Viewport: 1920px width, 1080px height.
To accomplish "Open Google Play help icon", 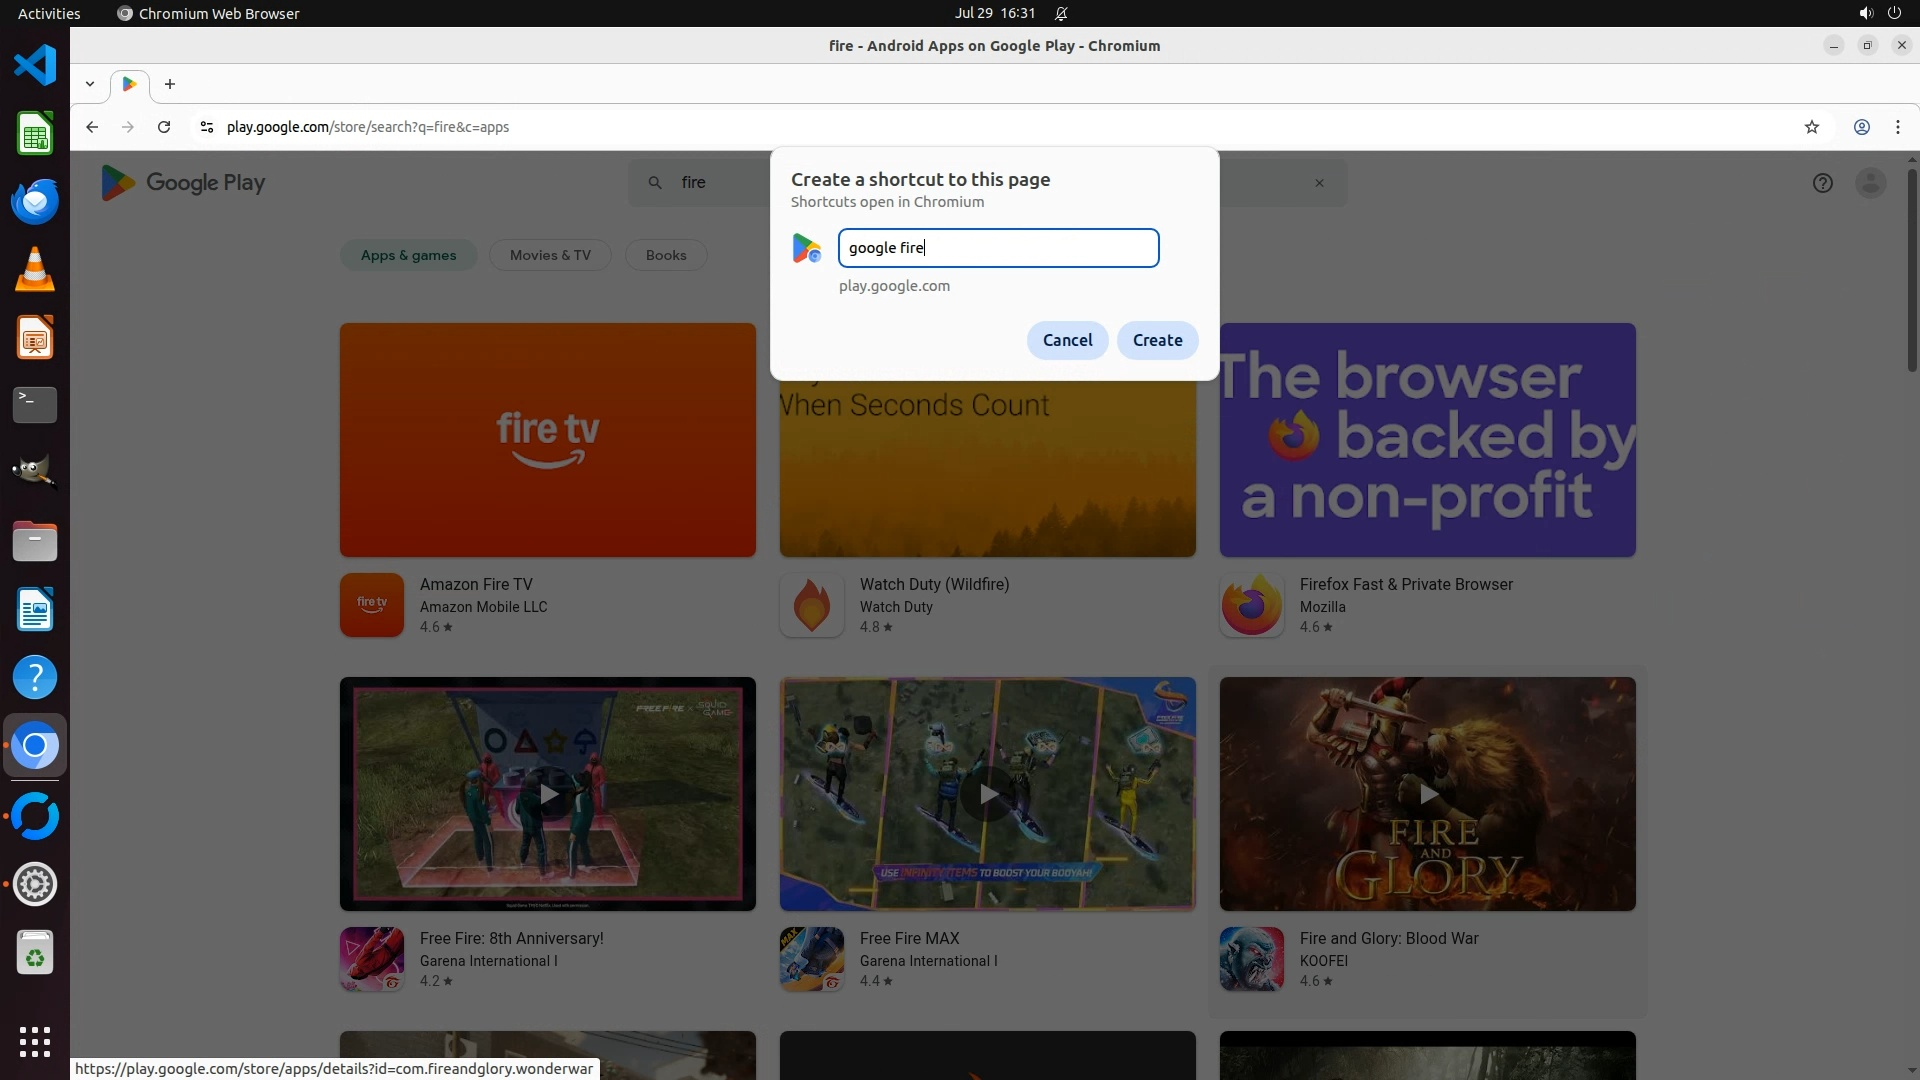I will click(x=1822, y=183).
